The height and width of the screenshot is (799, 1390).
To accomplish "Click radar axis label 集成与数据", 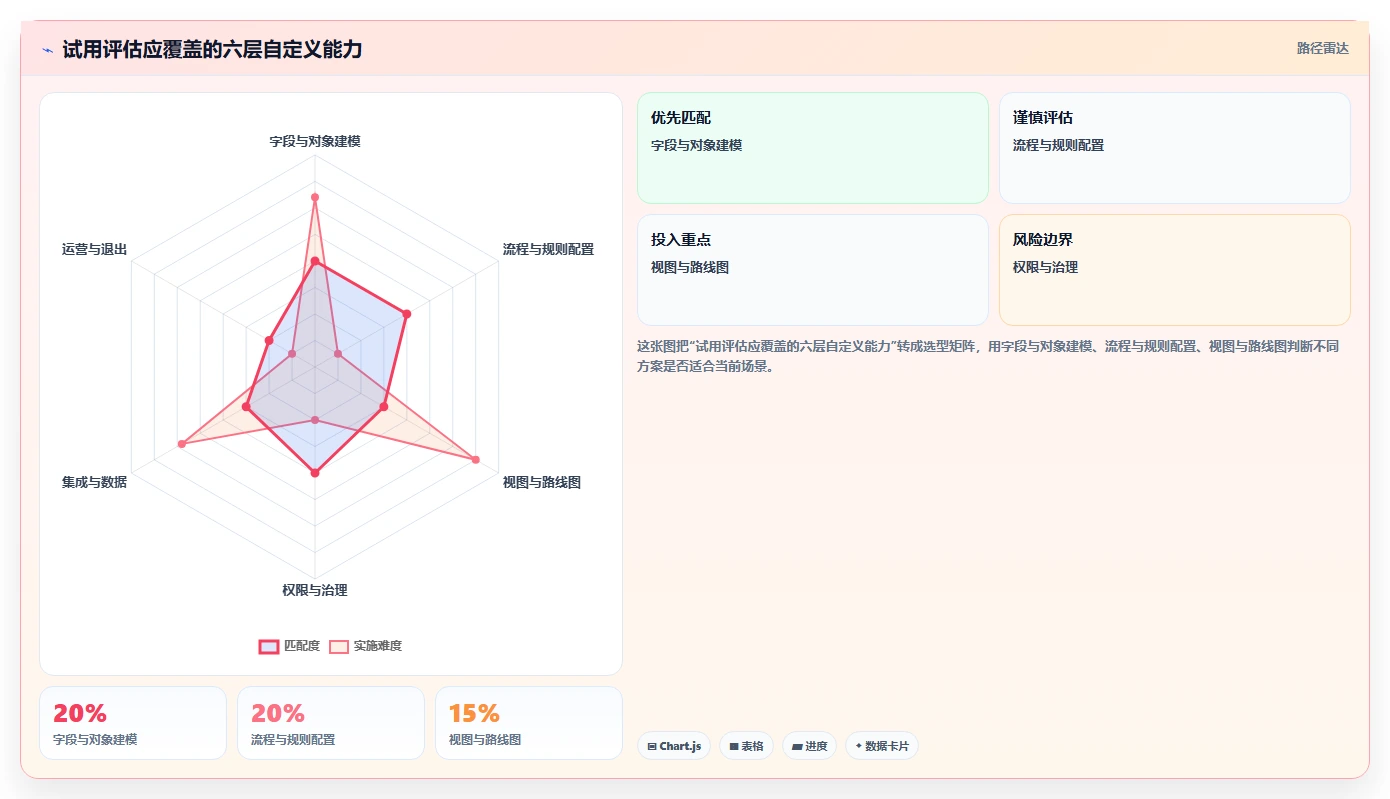I will 94,482.
